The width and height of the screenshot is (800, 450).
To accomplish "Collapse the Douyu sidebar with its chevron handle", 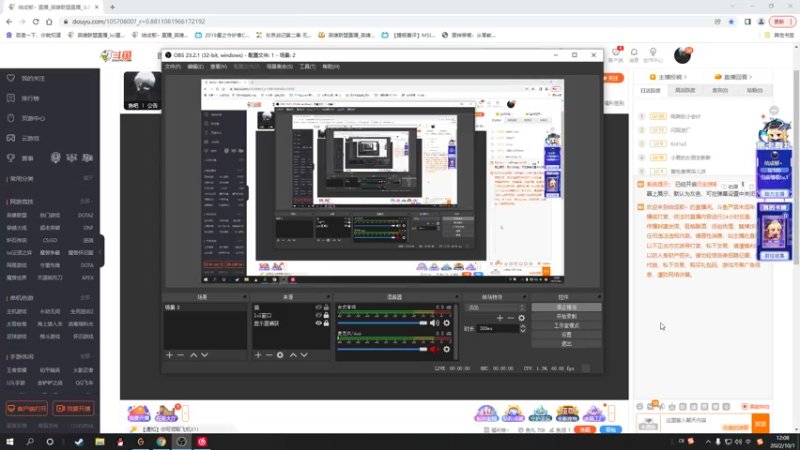I will click(102, 251).
